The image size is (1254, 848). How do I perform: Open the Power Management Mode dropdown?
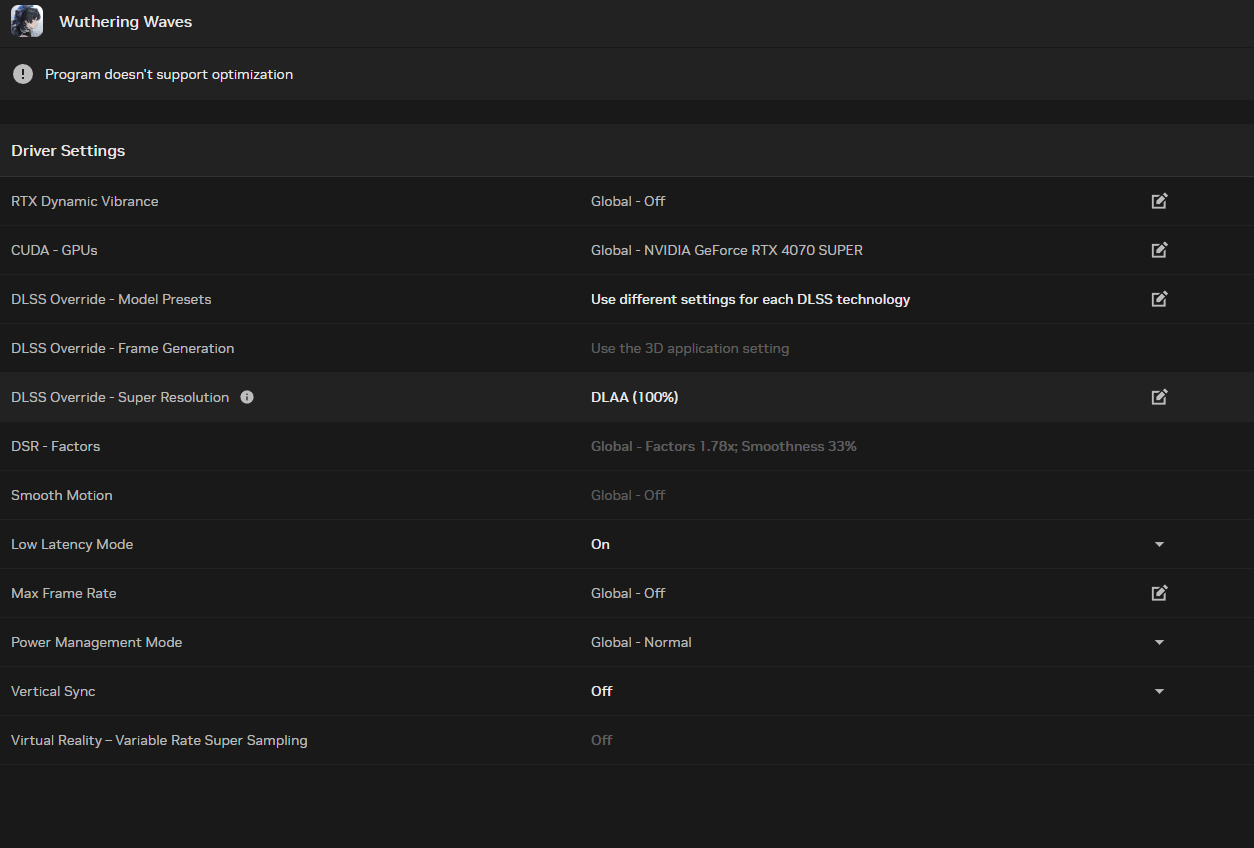click(x=1159, y=642)
